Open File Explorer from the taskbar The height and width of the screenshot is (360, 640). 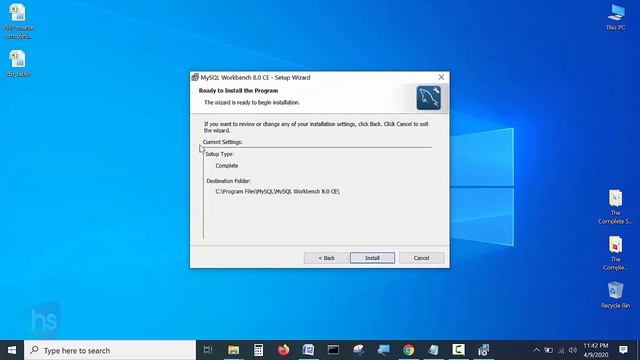click(233, 350)
